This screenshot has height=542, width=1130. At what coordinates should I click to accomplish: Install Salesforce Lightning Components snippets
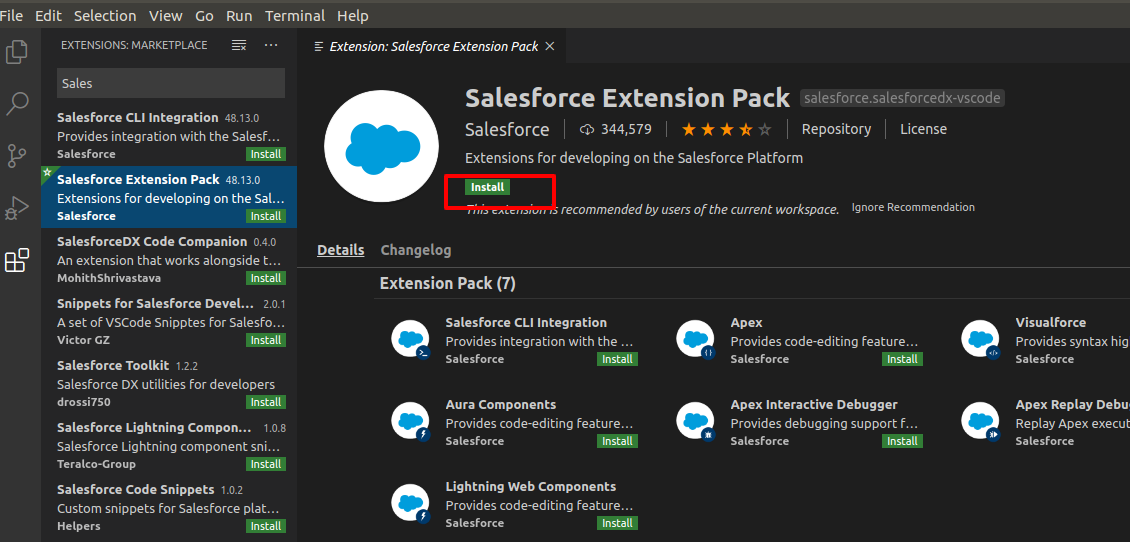coord(266,464)
